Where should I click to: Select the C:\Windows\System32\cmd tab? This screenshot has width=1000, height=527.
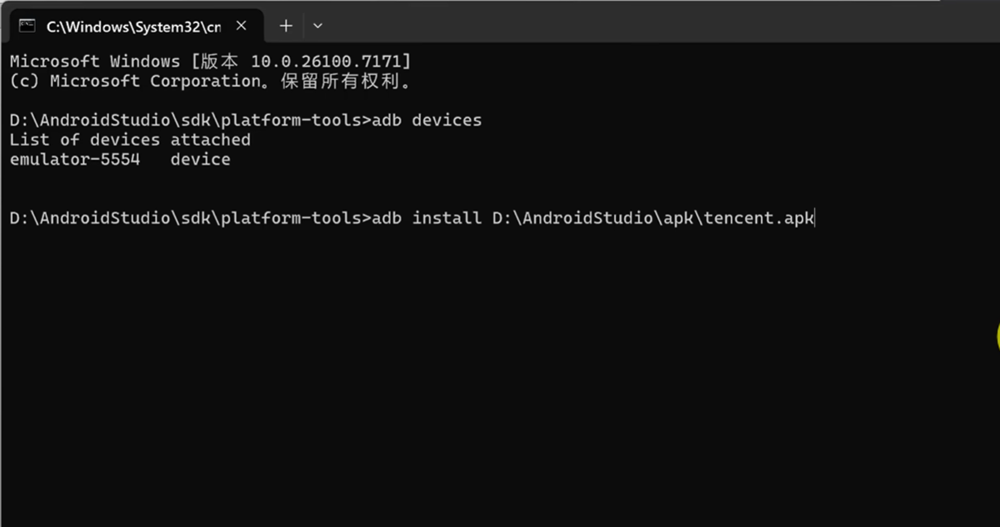[x=130, y=25]
